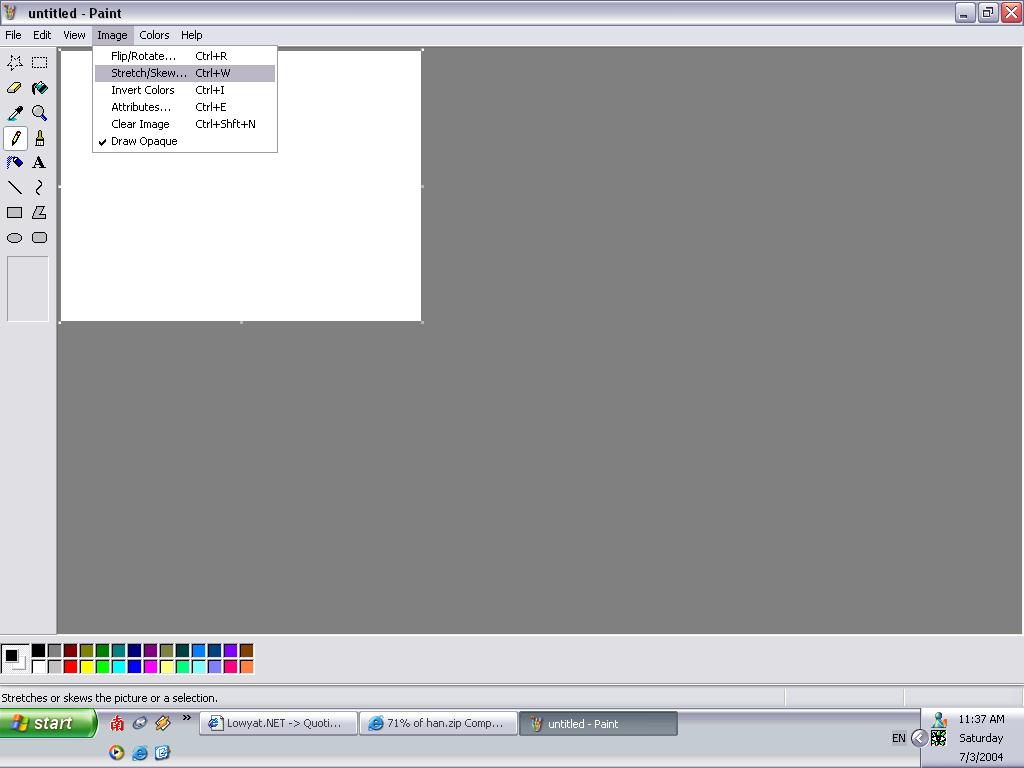This screenshot has height=768, width=1024.
Task: Switch to the Lowyat.NET taskbar window
Action: pyautogui.click(x=278, y=722)
